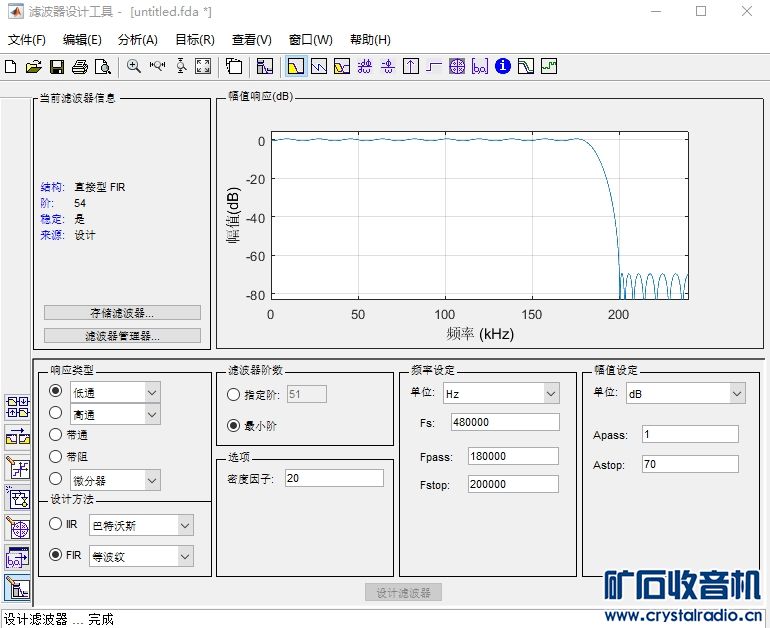
Task: Show Filter Information blue i icon
Action: (x=503, y=66)
